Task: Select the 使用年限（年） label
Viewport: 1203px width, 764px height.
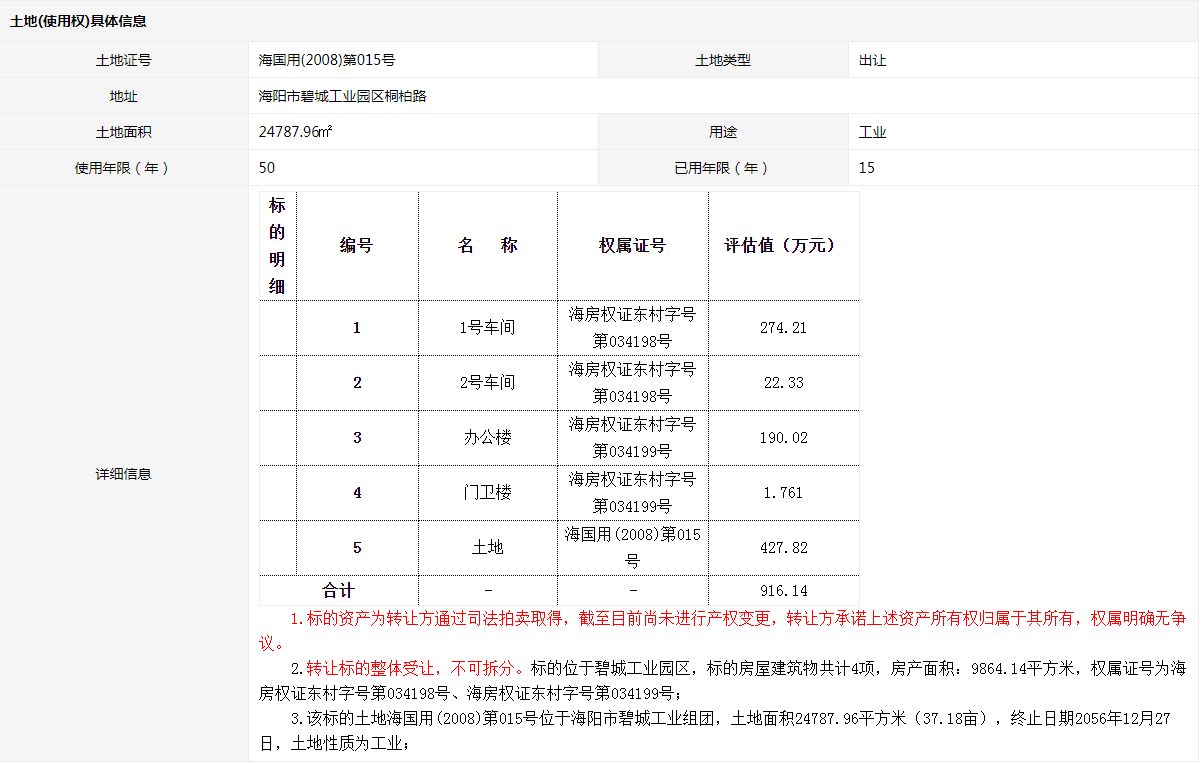Action: [x=124, y=168]
